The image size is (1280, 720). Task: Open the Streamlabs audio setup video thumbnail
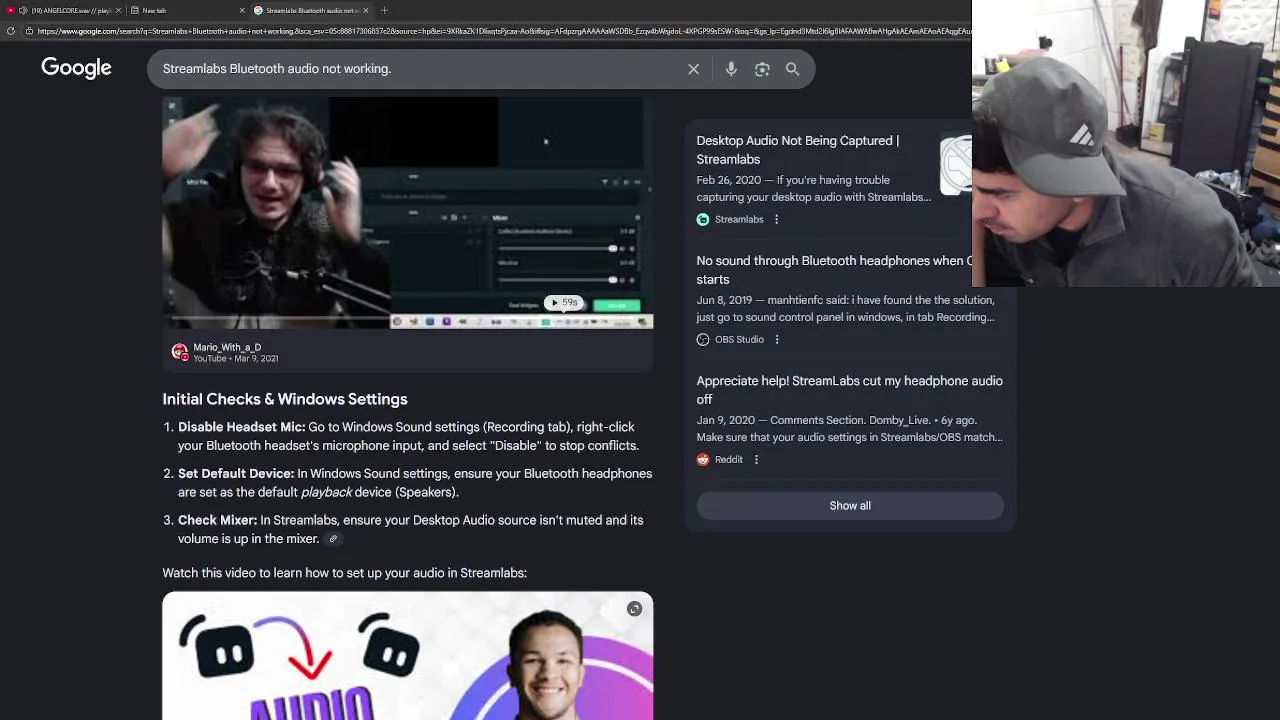pos(407,656)
